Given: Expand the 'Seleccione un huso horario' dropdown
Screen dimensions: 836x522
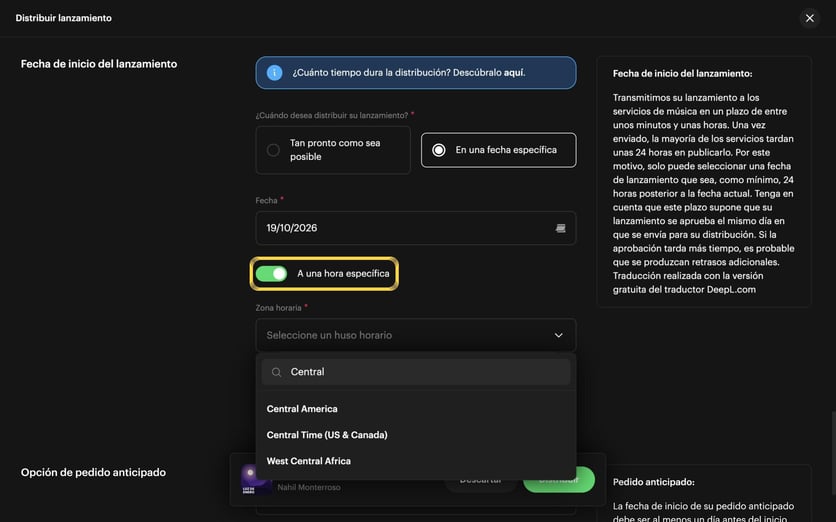Looking at the screenshot, I should [415, 335].
